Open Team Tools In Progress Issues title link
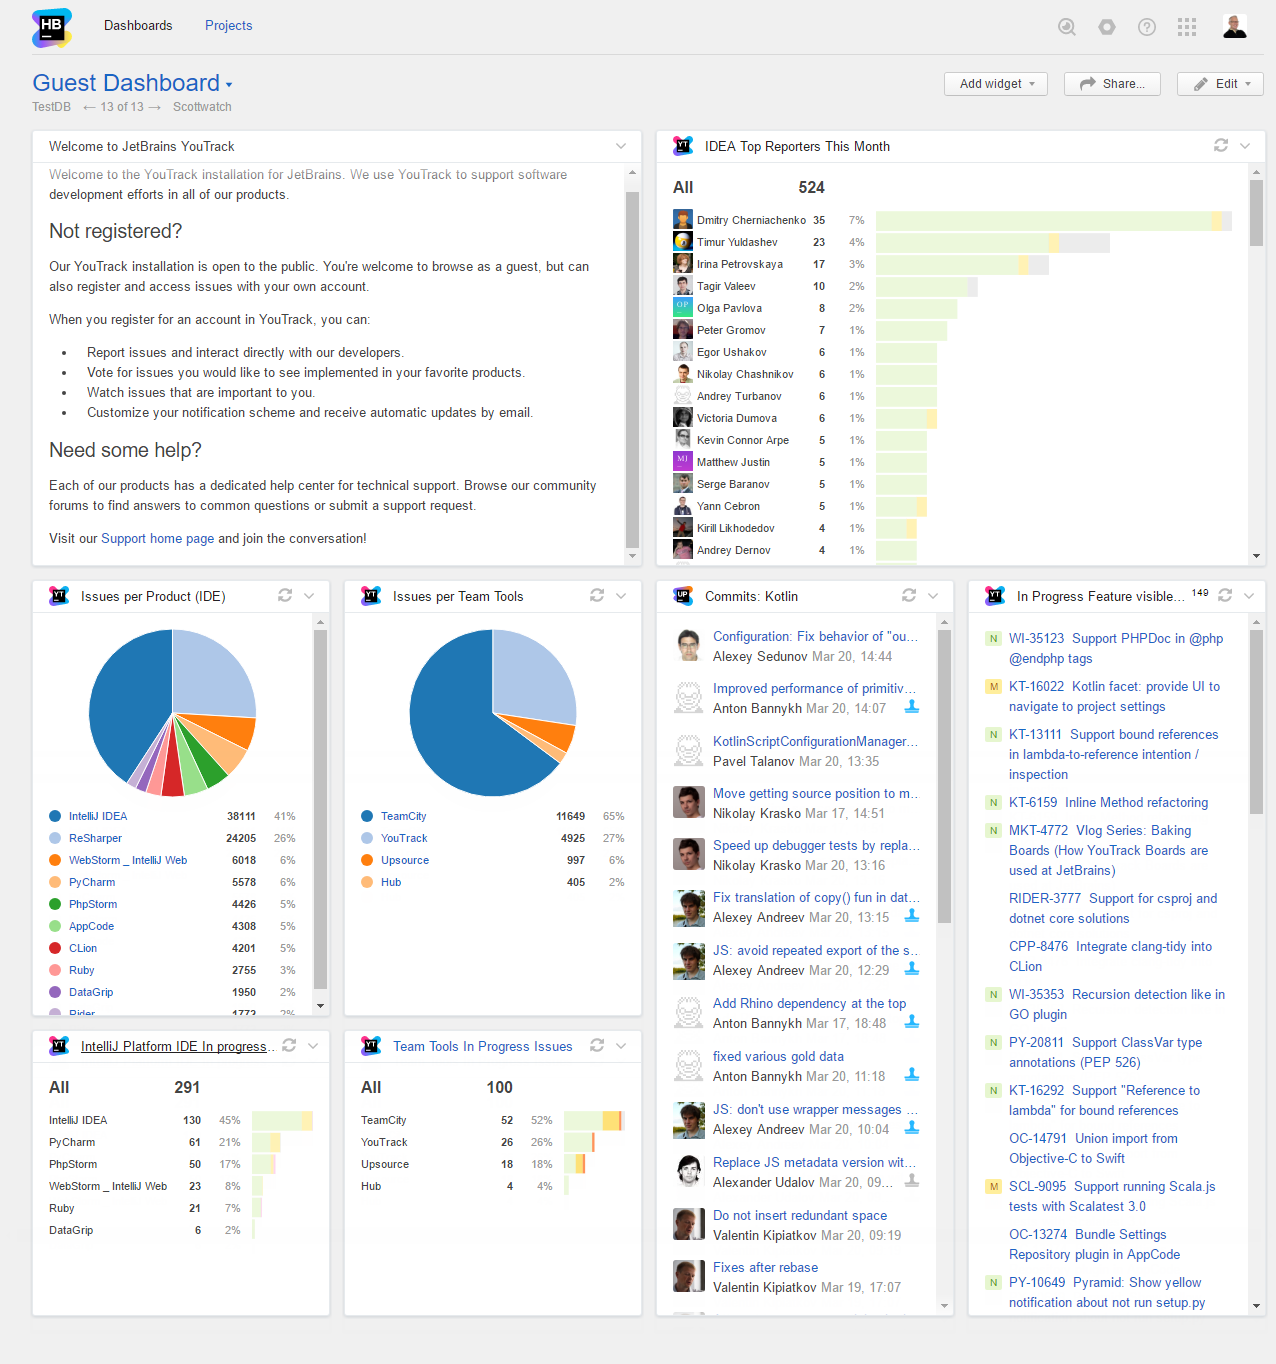1276x1364 pixels. [482, 1046]
